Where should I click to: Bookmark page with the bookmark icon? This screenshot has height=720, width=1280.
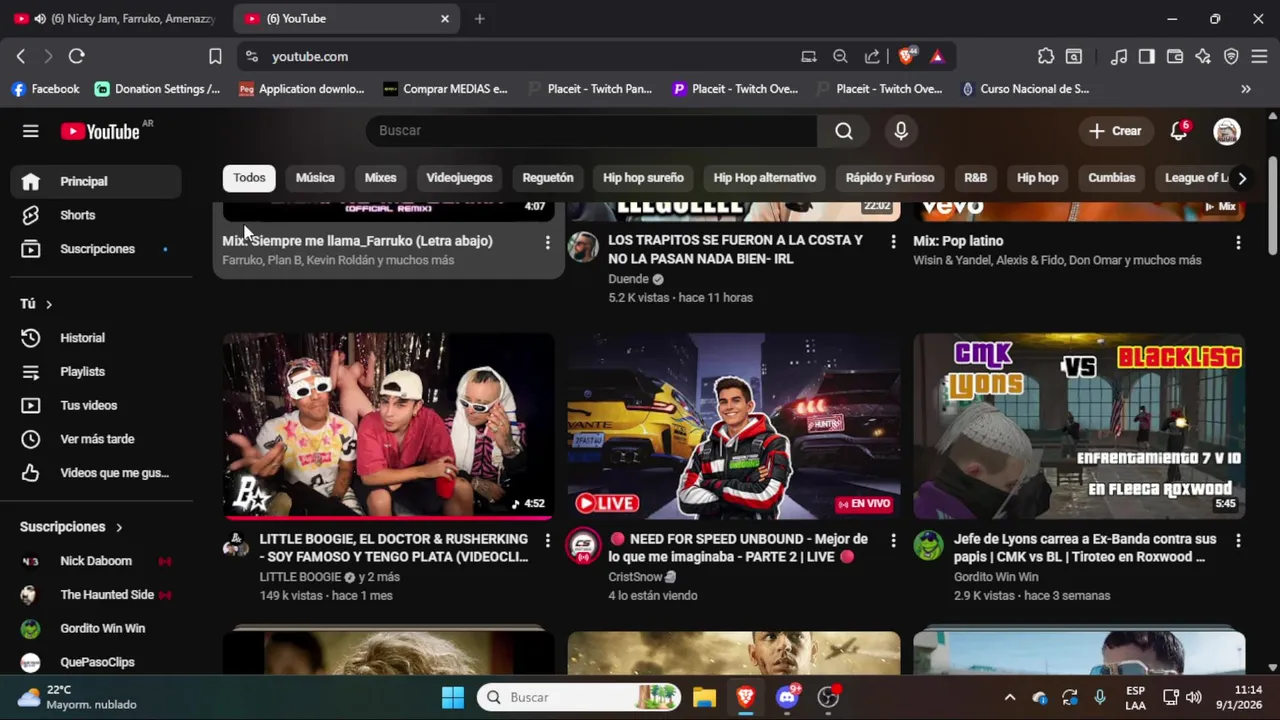tap(215, 56)
